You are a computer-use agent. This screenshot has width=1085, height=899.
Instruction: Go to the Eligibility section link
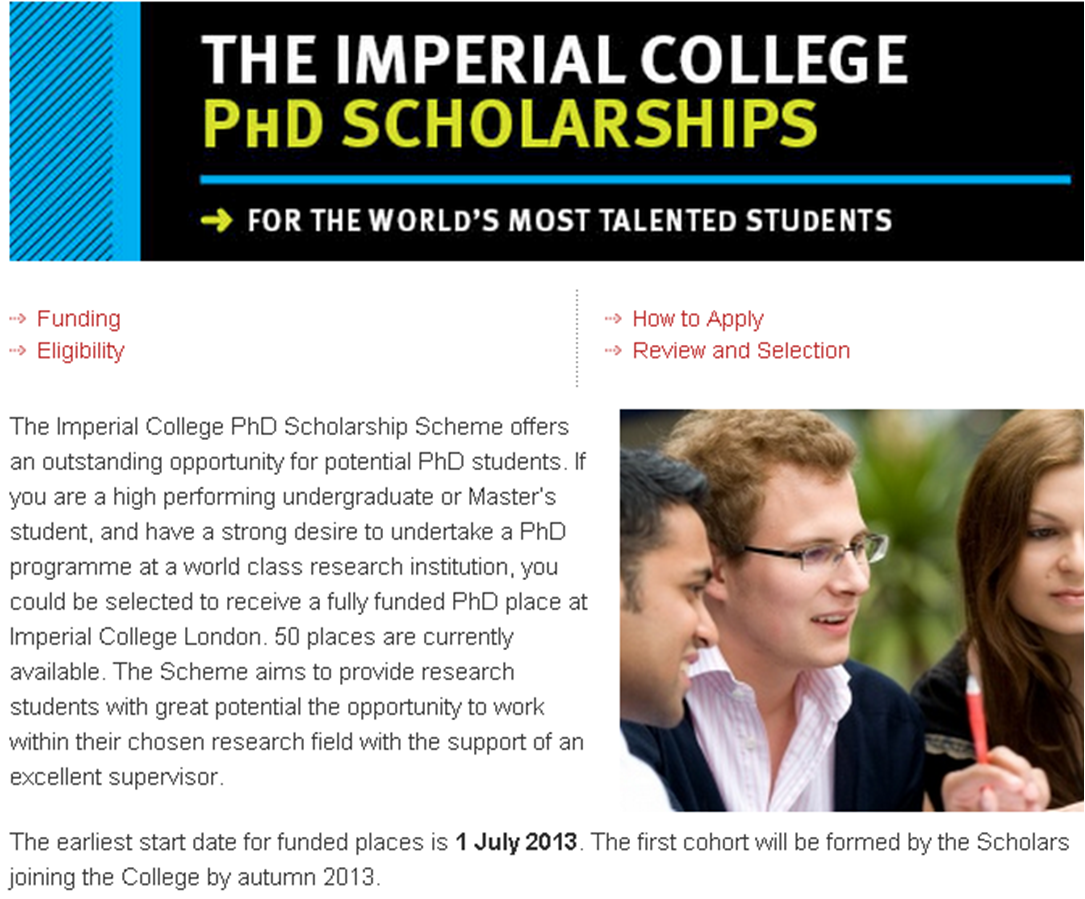point(81,351)
